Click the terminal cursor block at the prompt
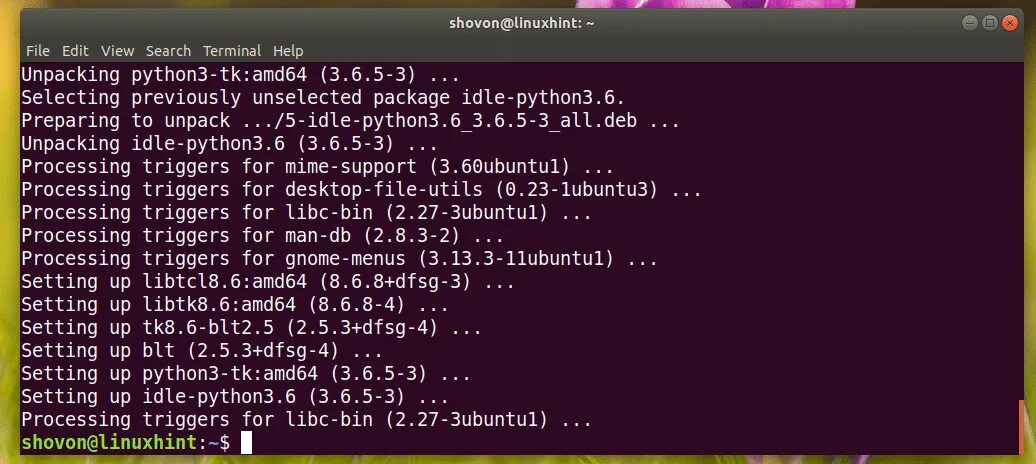Viewport: 1036px width, 464px height. pyautogui.click(x=246, y=442)
